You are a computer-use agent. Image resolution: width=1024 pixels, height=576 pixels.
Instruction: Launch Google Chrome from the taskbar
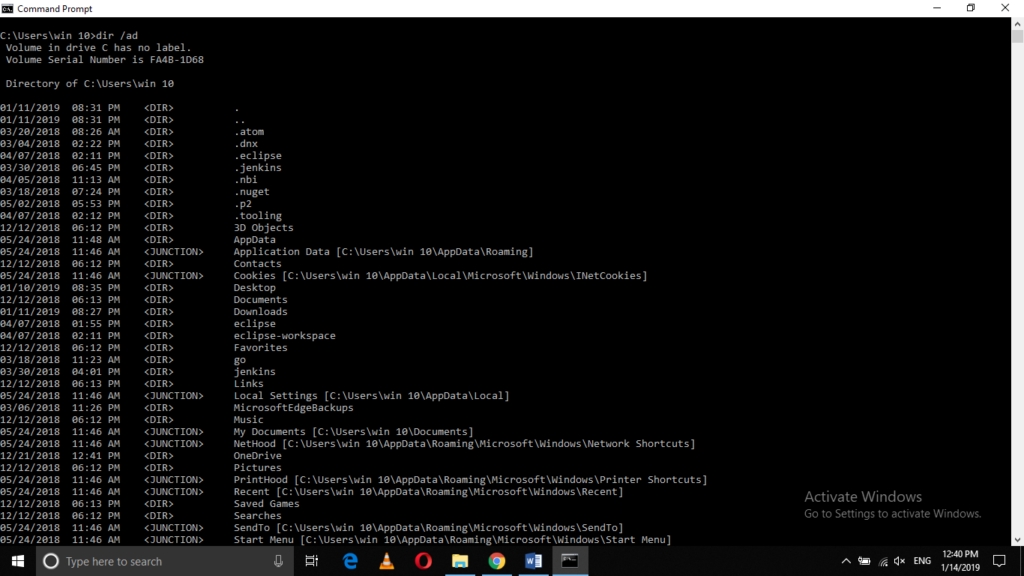click(497, 561)
